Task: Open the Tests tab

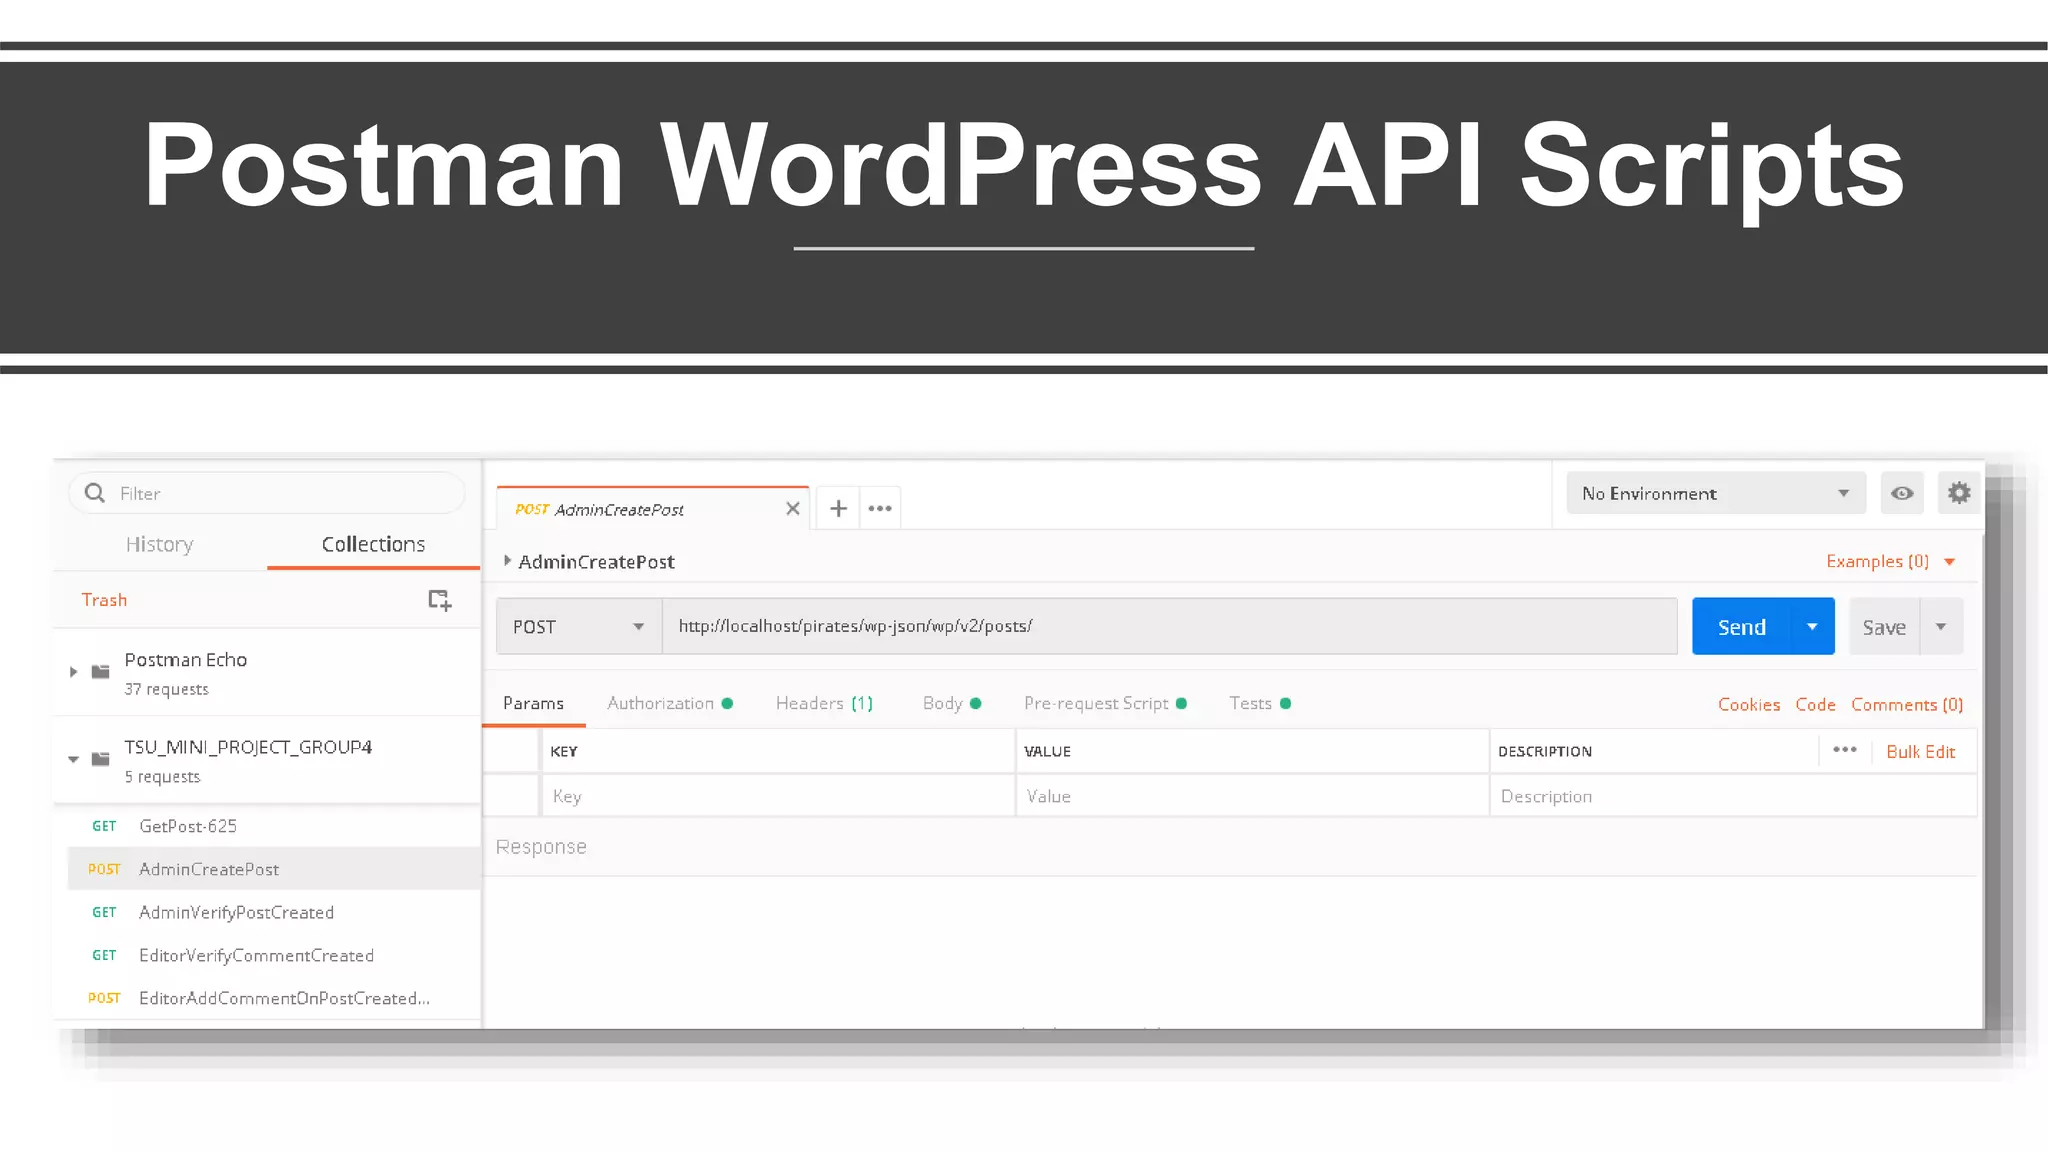Action: point(1260,703)
